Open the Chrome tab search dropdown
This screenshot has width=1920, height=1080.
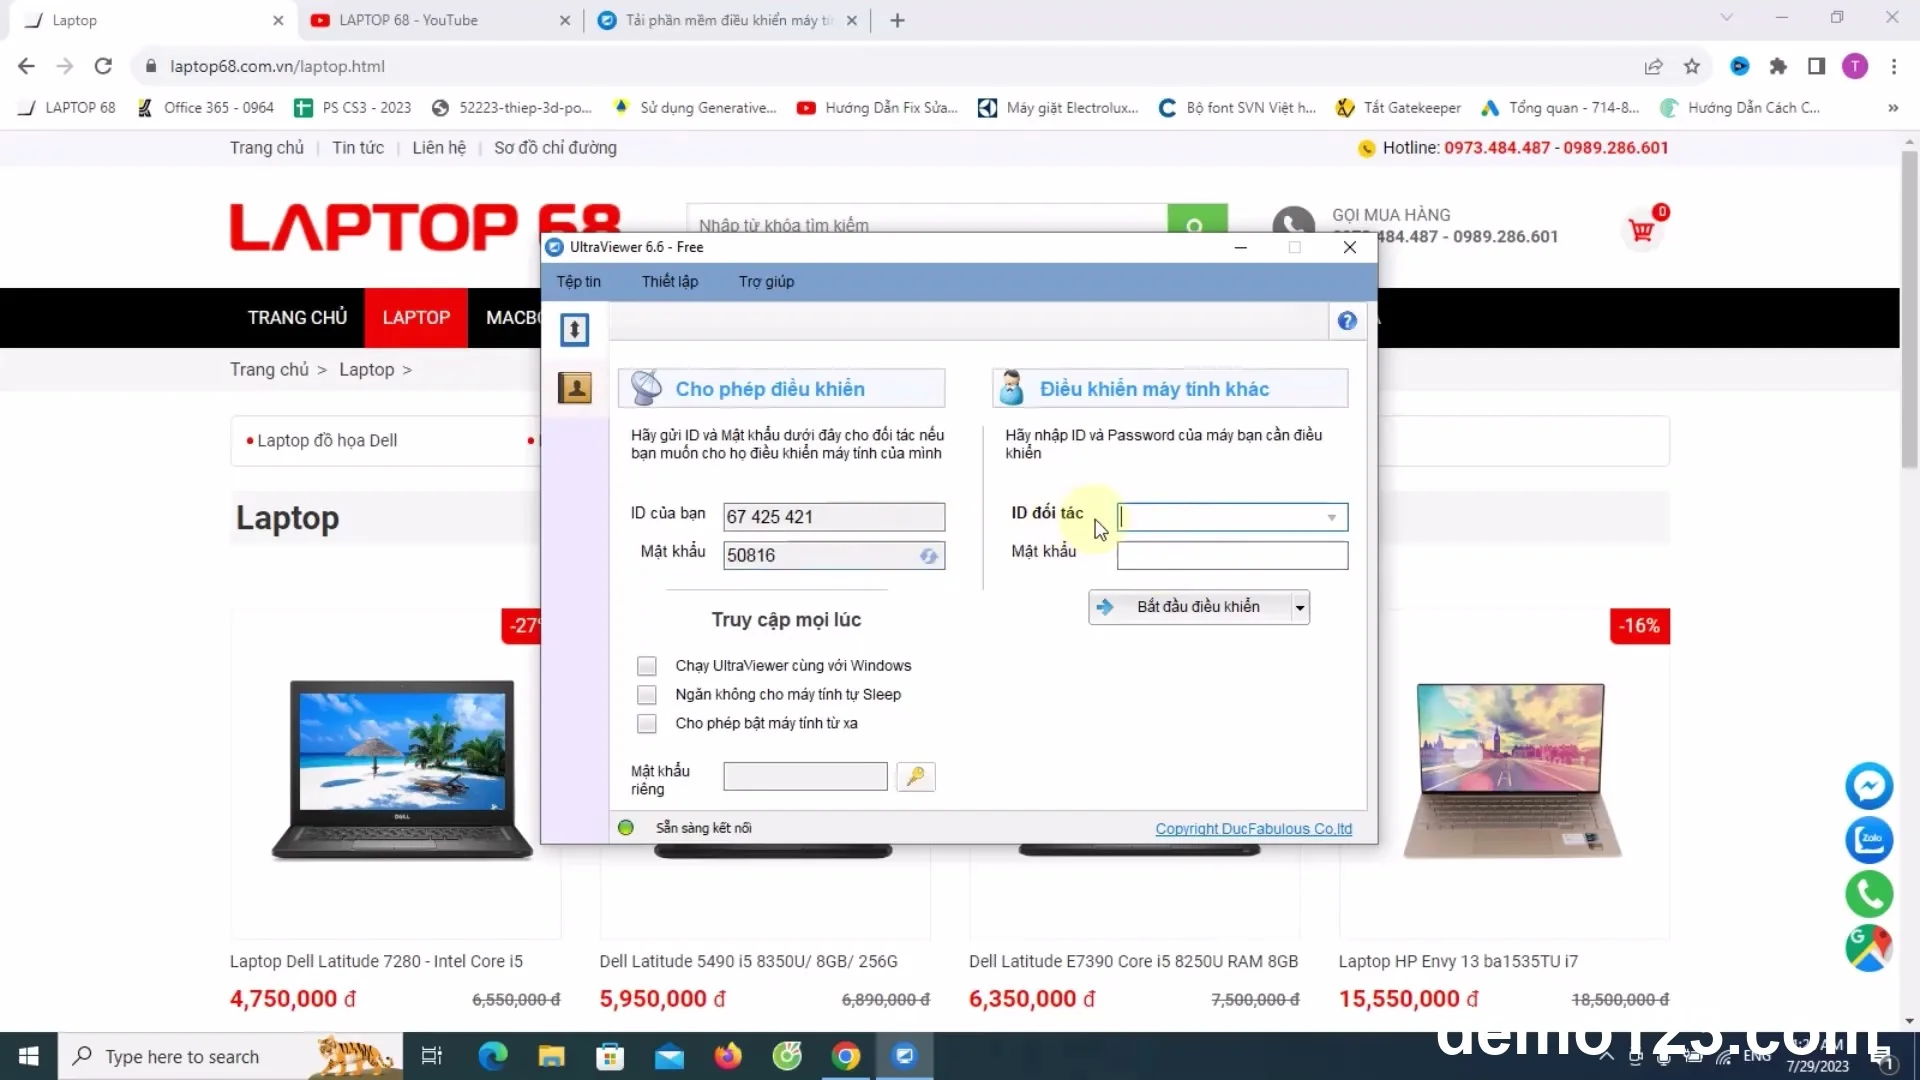coord(1726,18)
